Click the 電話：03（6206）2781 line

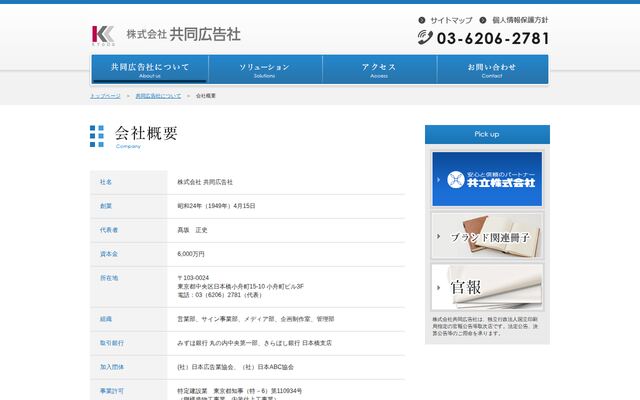[x=220, y=295]
